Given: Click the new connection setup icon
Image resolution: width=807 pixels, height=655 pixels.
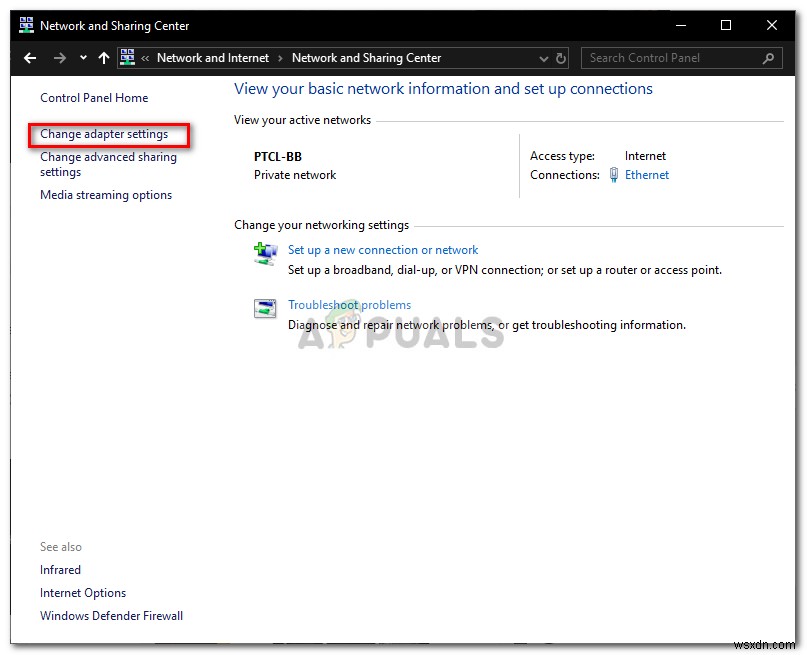Looking at the screenshot, I should pos(266,254).
